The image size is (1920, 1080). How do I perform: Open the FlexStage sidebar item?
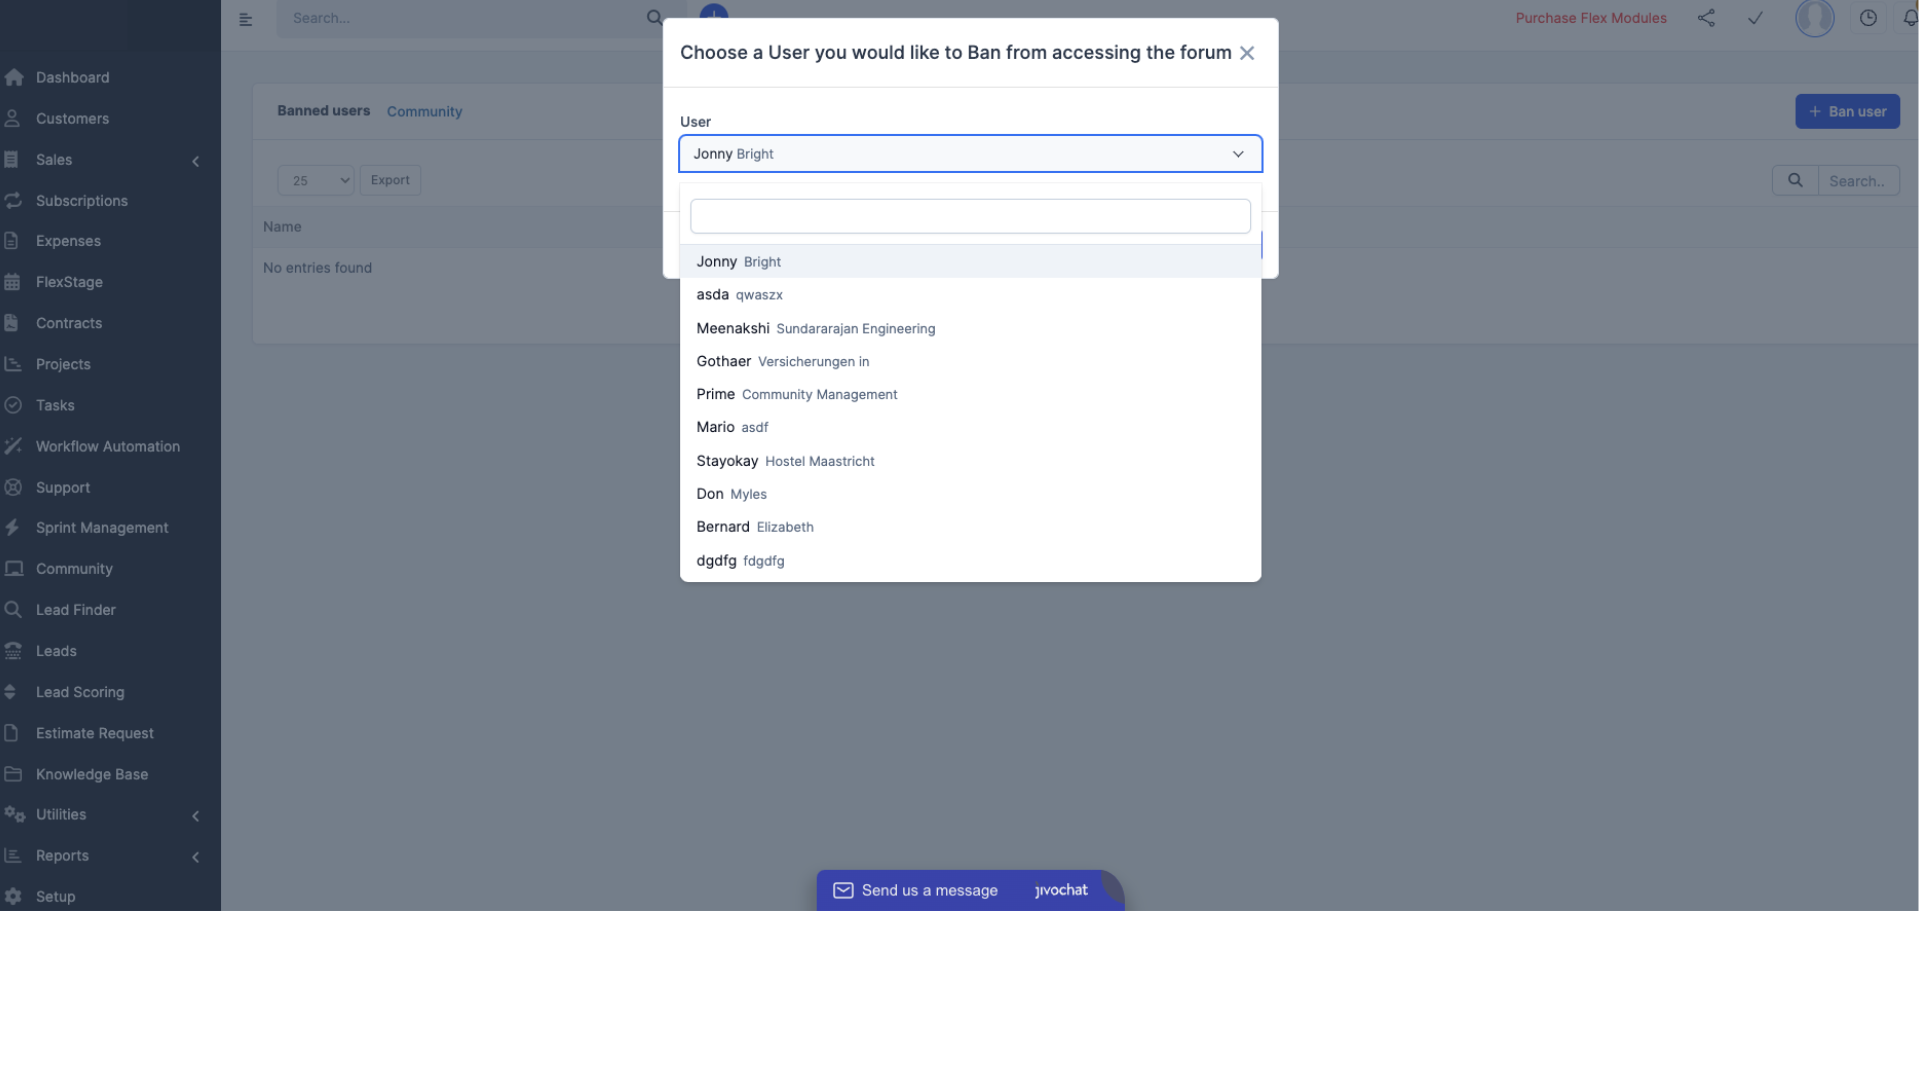[x=68, y=282]
